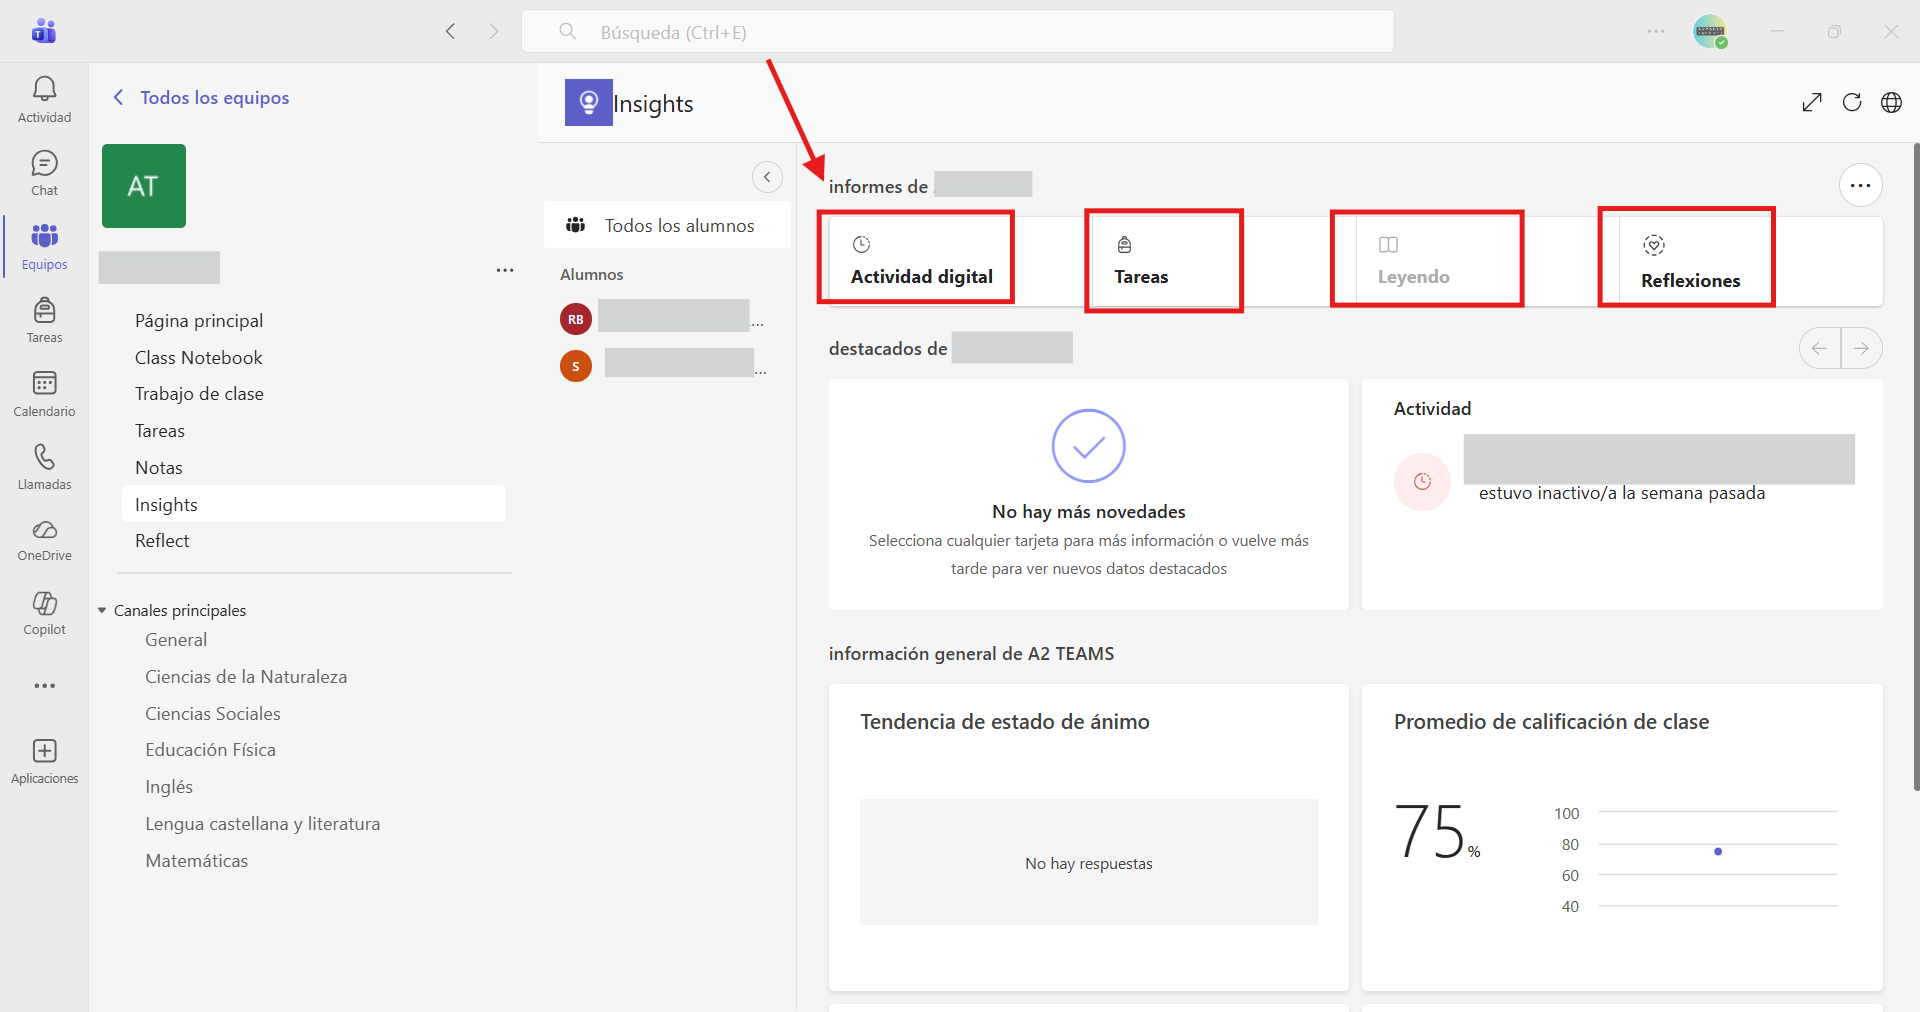Open Ciencias de la Naturaleza channel

pyautogui.click(x=246, y=676)
